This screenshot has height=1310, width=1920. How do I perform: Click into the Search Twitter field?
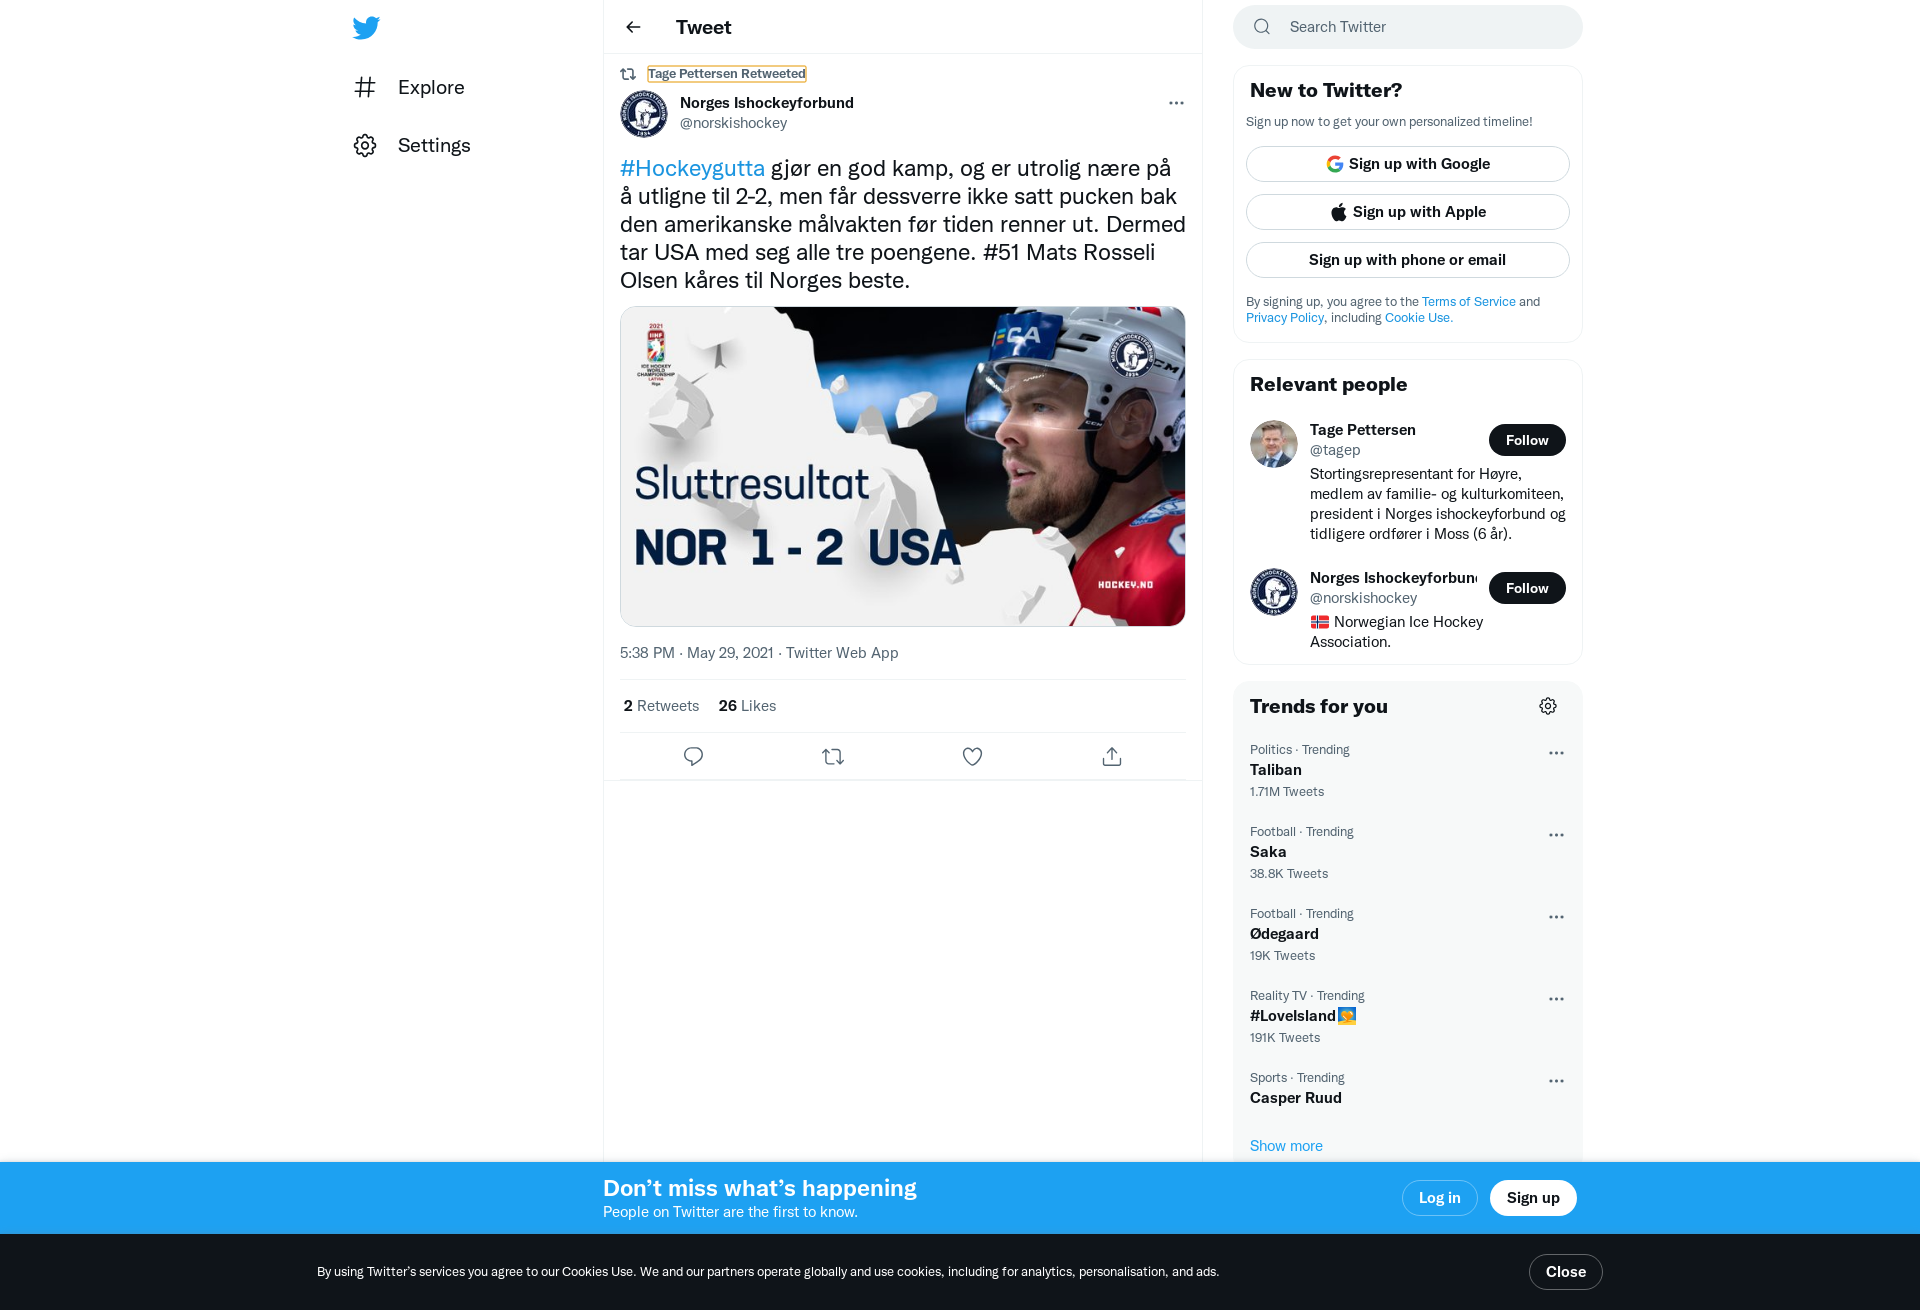[x=1408, y=27]
